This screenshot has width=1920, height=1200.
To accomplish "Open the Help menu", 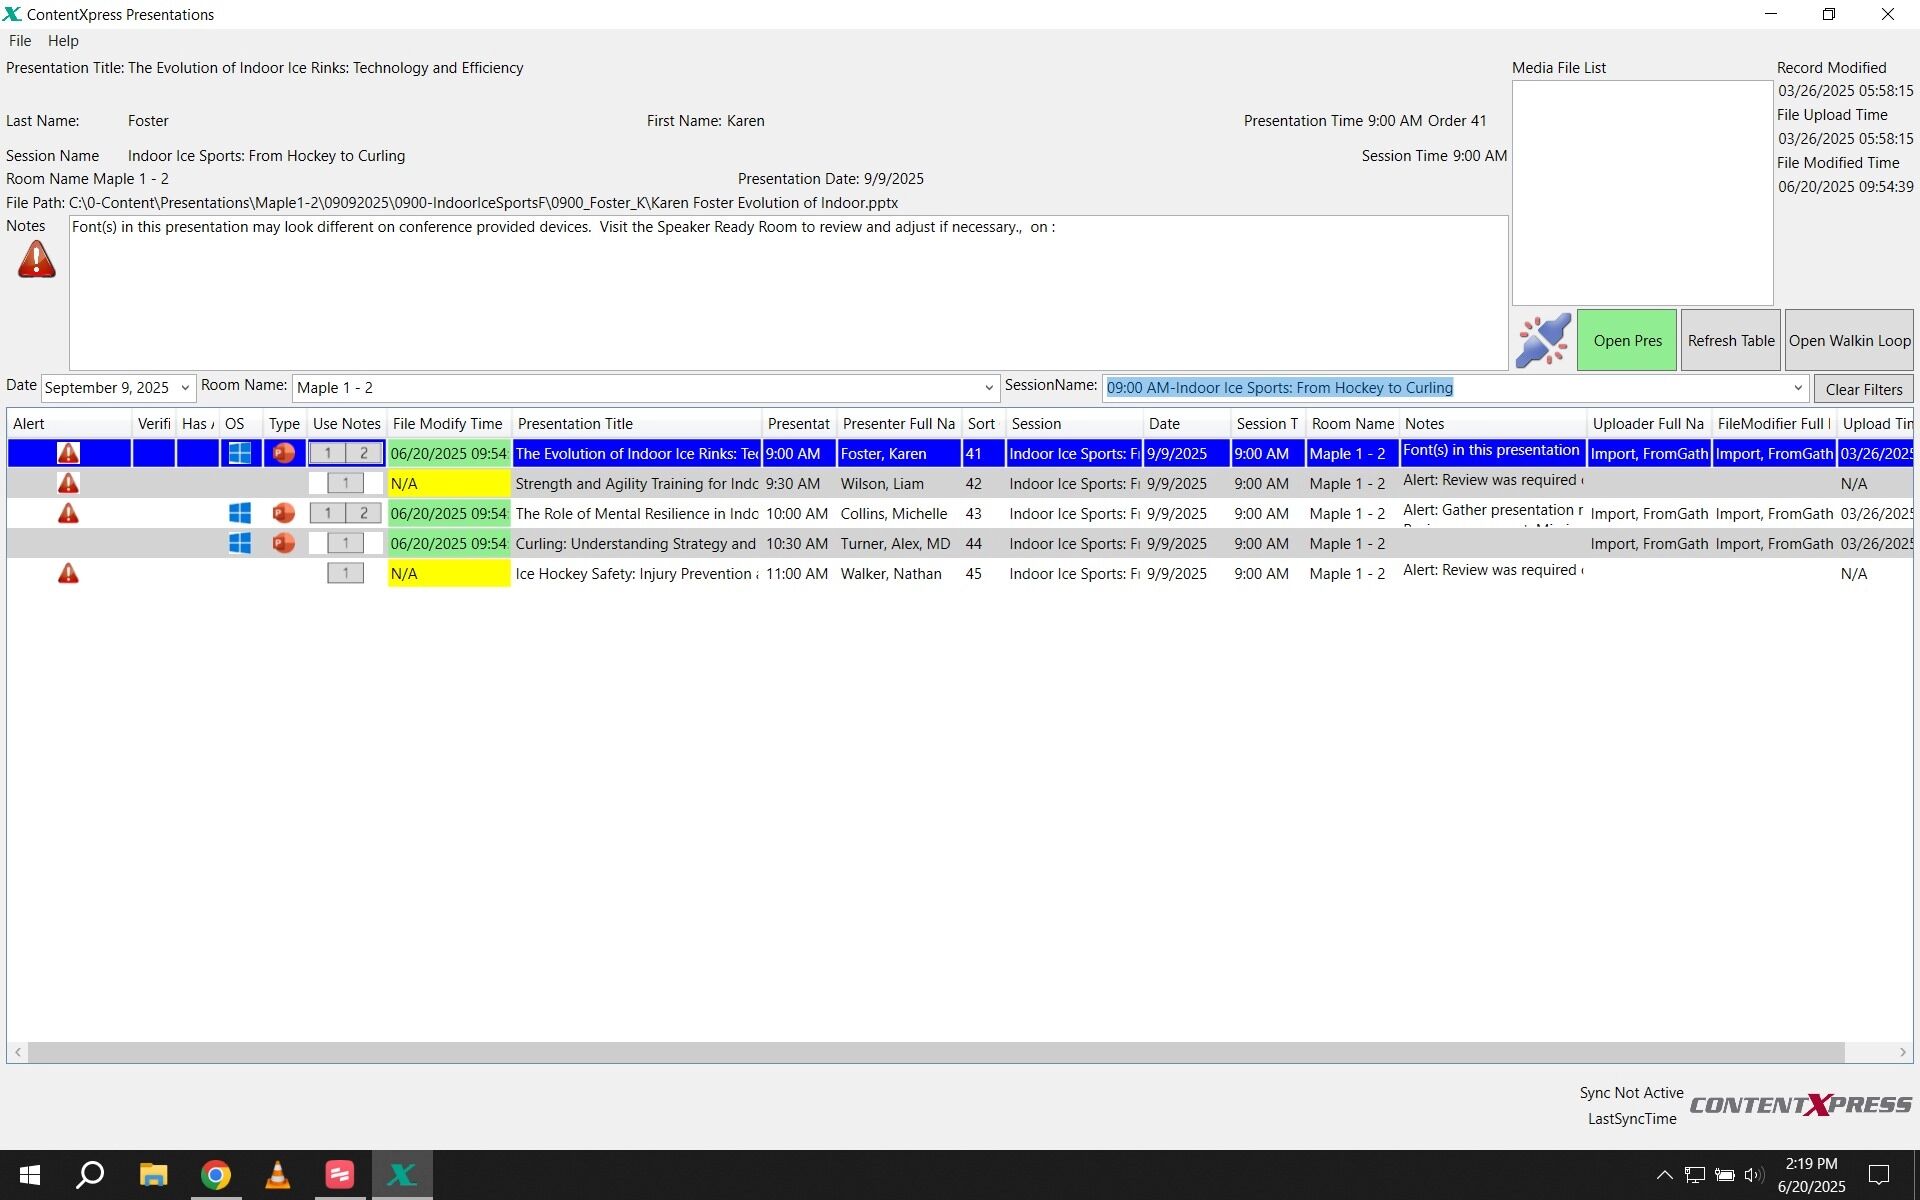I will click(x=63, y=41).
